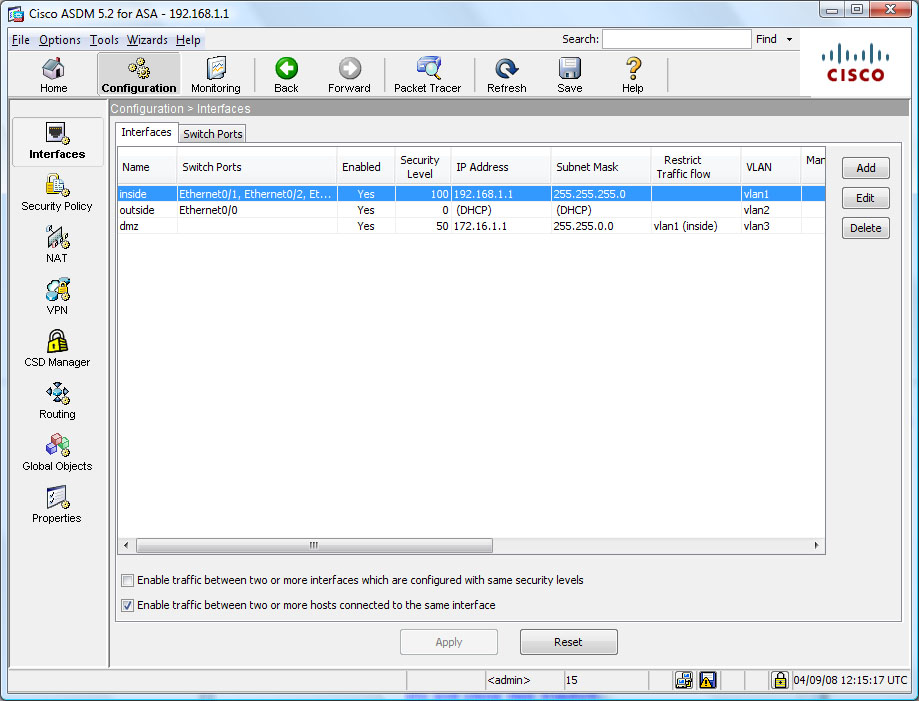
Task: Refresh the ASDM configuration
Action: [507, 75]
